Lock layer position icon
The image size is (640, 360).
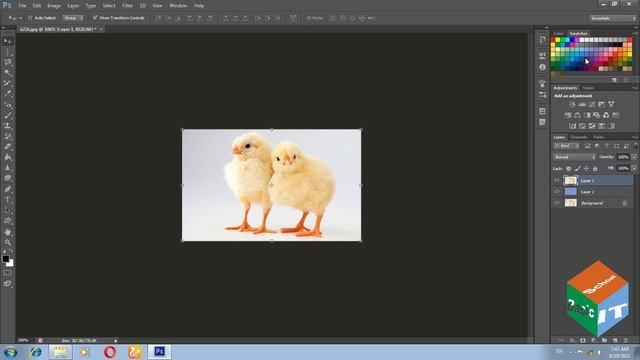click(586, 169)
